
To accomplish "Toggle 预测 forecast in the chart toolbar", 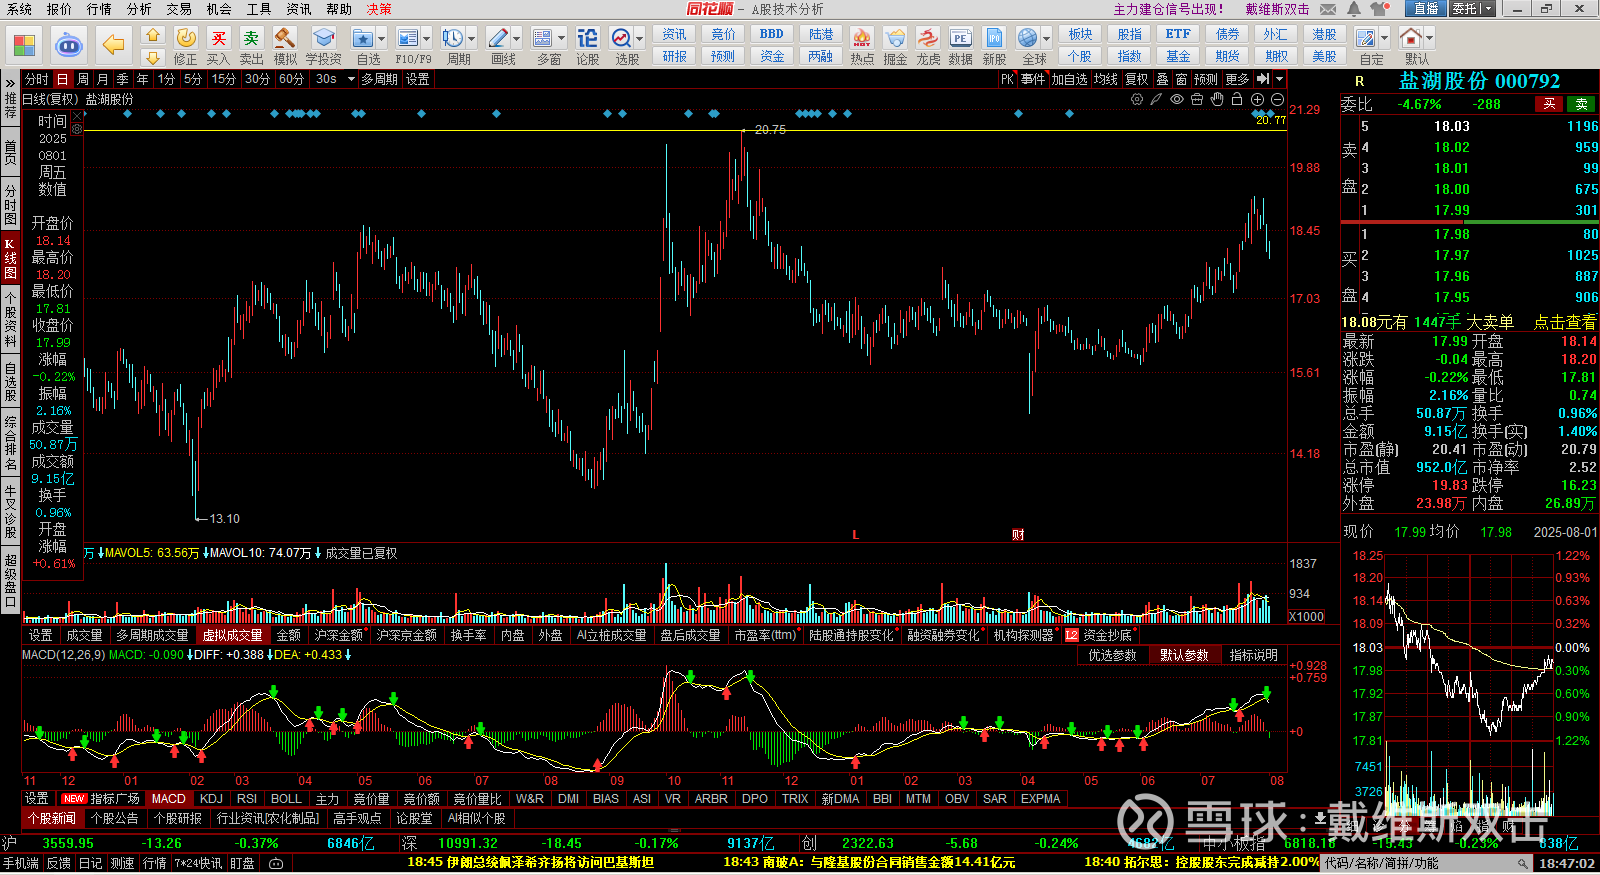I will (x=1206, y=79).
